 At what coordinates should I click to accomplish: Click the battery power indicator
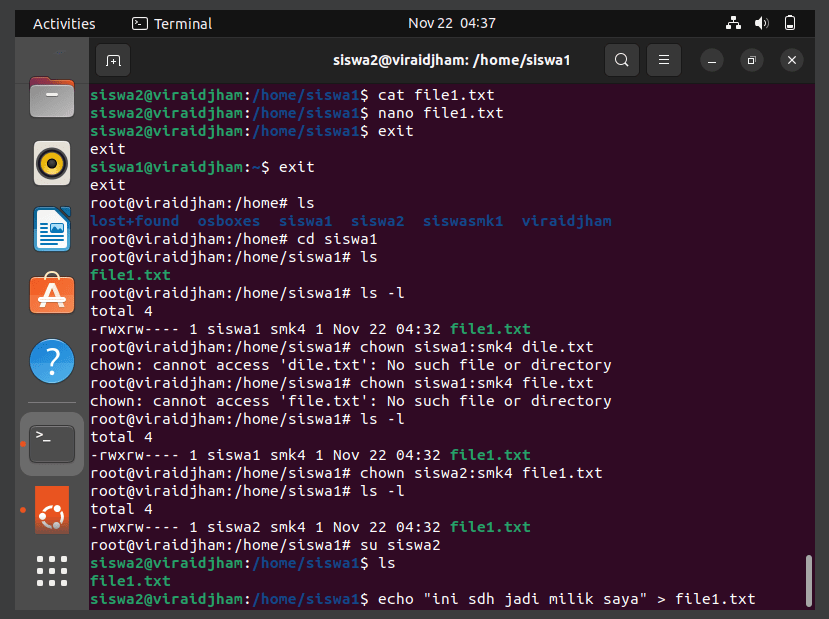(790, 23)
